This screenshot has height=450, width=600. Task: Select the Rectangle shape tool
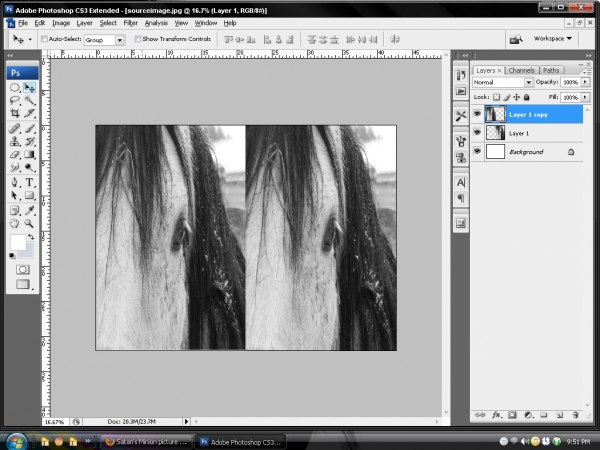[x=29, y=196]
